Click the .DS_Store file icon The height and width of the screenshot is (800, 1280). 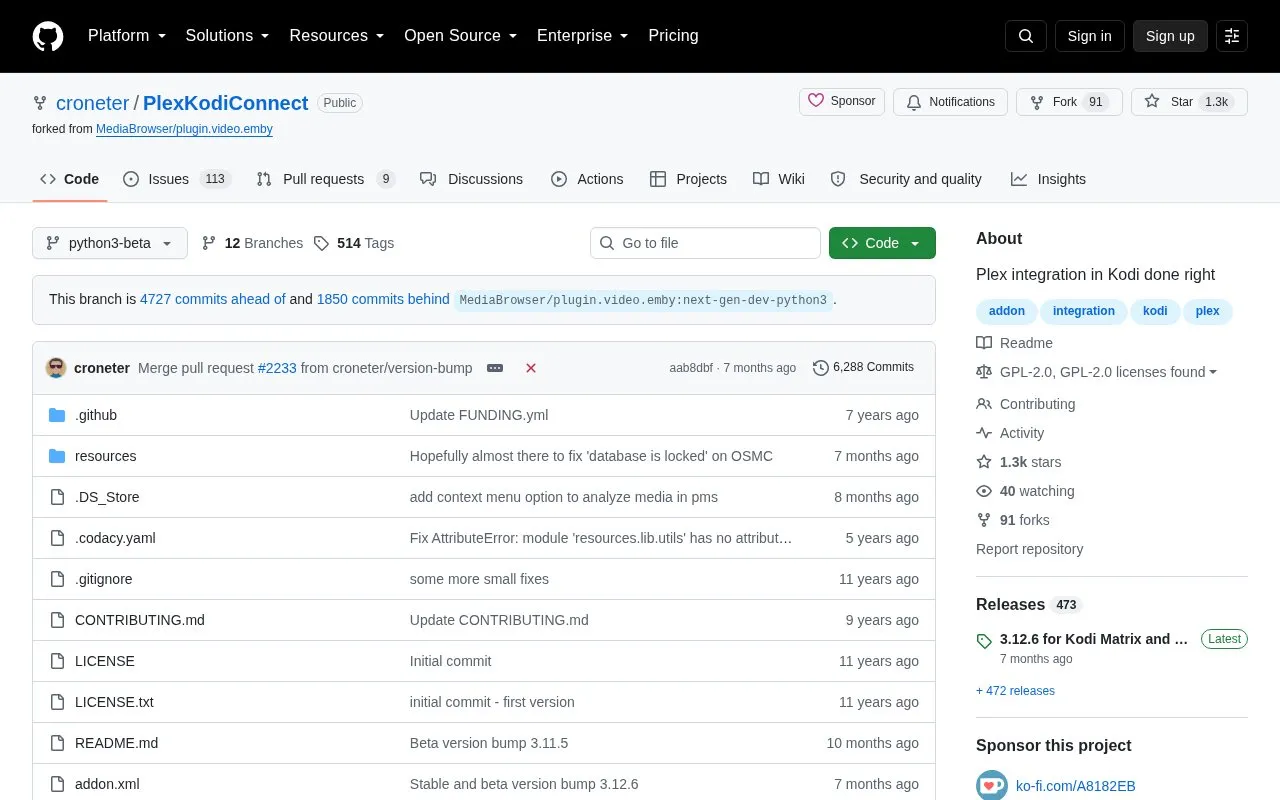57,497
